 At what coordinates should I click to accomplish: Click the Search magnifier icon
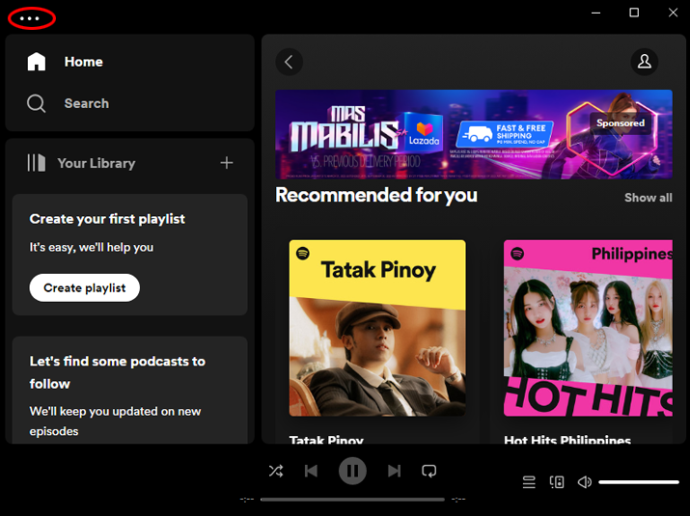(x=36, y=104)
